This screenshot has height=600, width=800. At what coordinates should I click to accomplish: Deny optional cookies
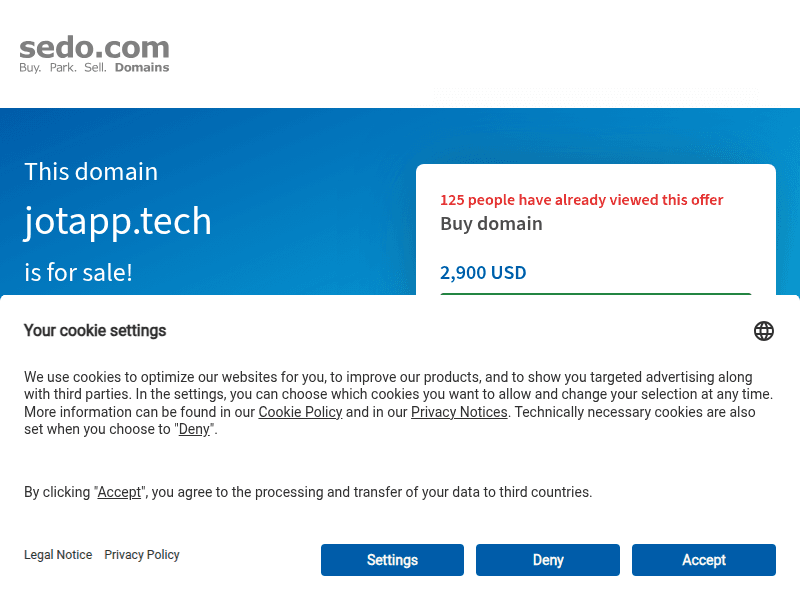click(x=547, y=560)
